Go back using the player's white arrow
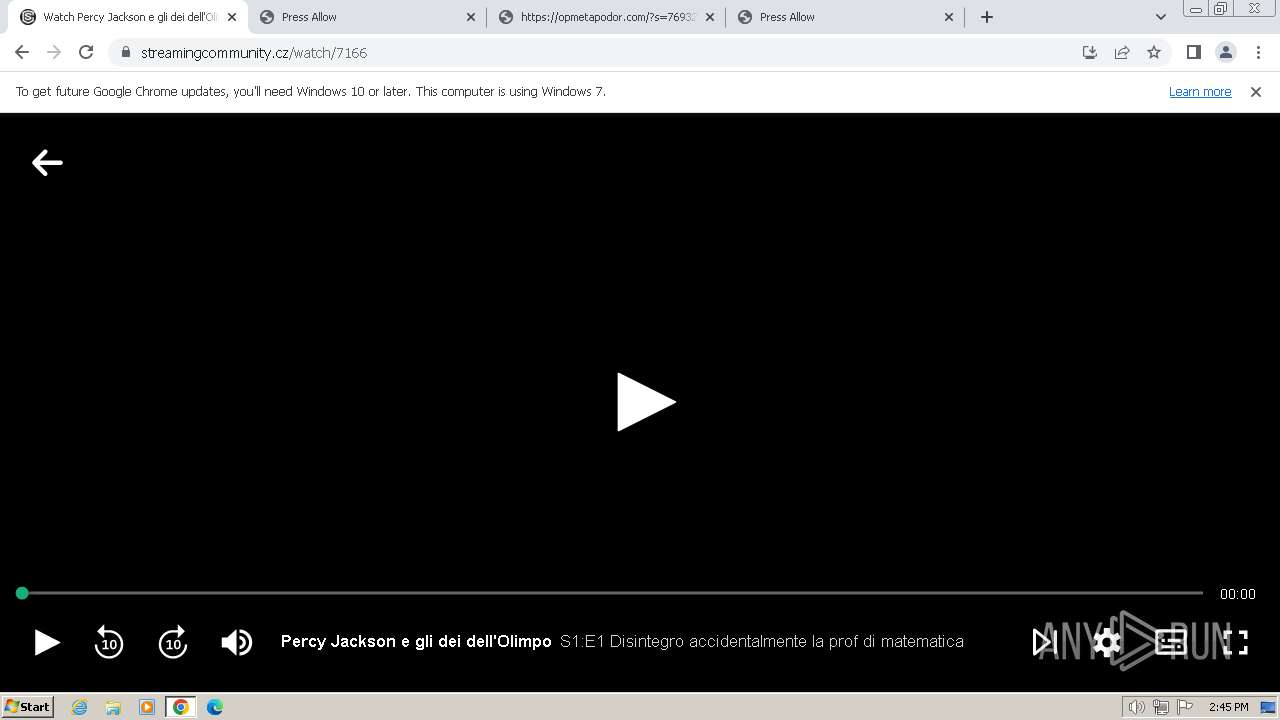1280x720 pixels. pyautogui.click(x=47, y=162)
